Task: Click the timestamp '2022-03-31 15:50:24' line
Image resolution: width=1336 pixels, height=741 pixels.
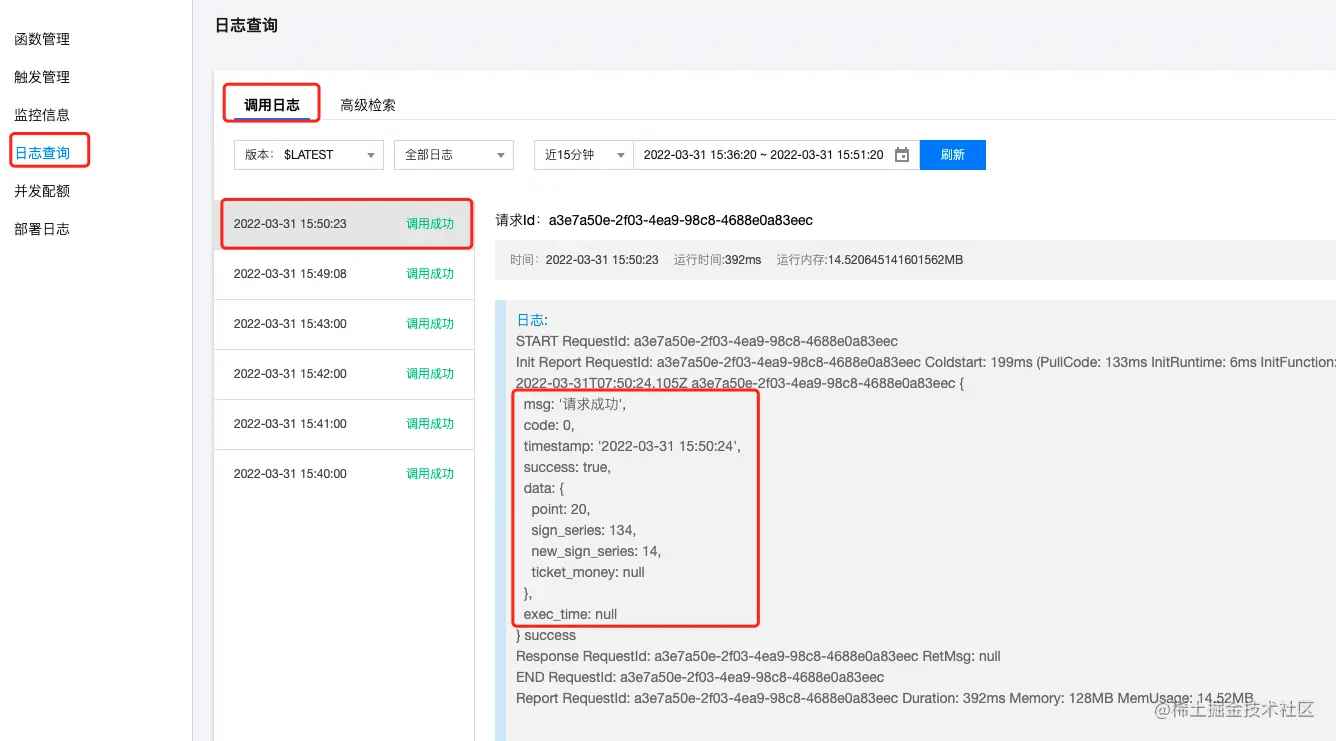Action: [632, 446]
